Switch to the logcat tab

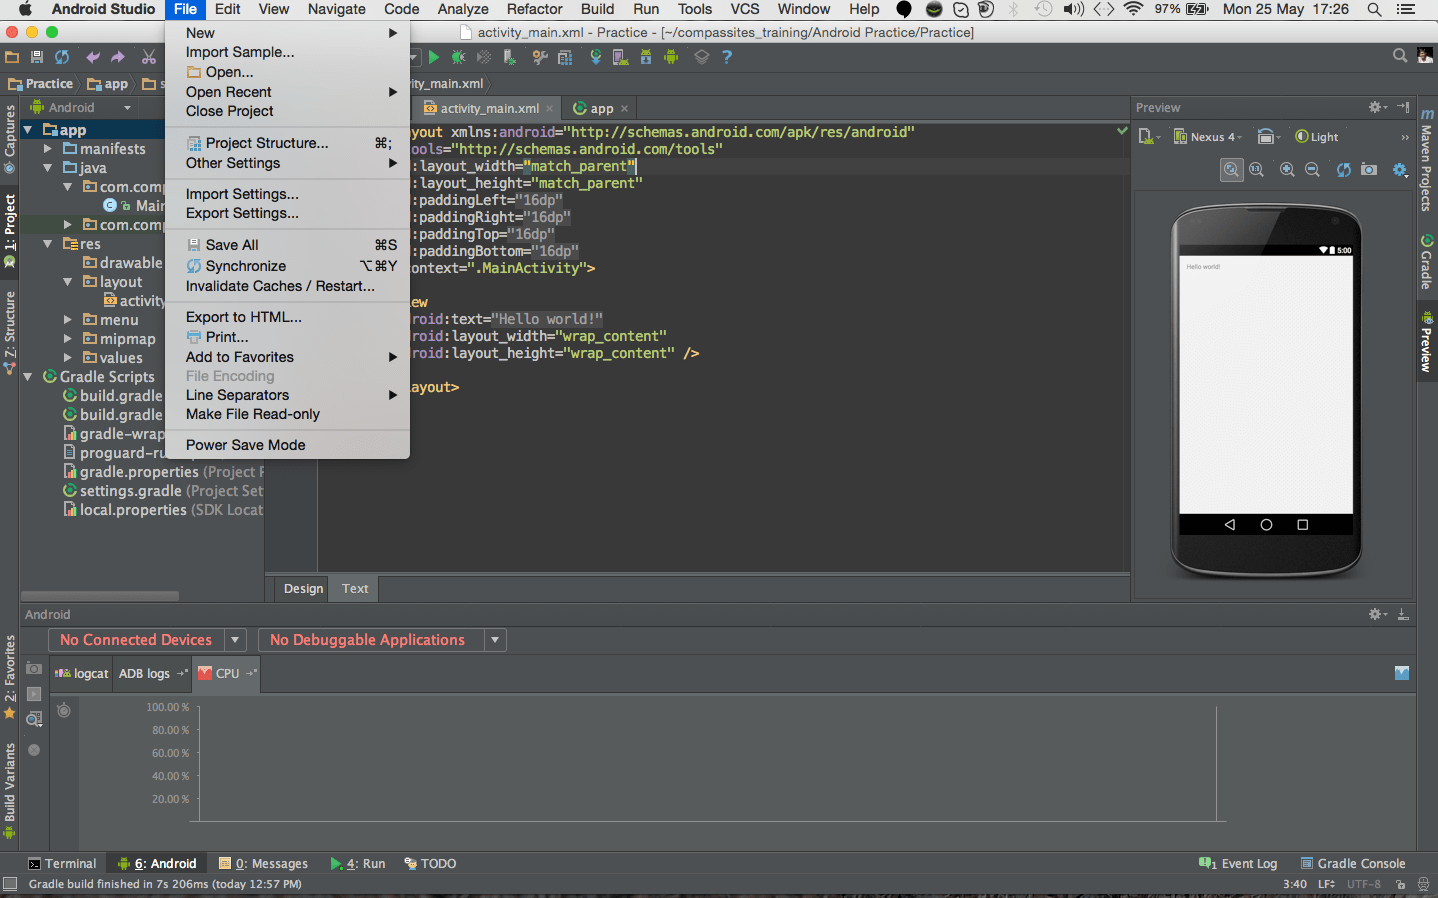82,673
